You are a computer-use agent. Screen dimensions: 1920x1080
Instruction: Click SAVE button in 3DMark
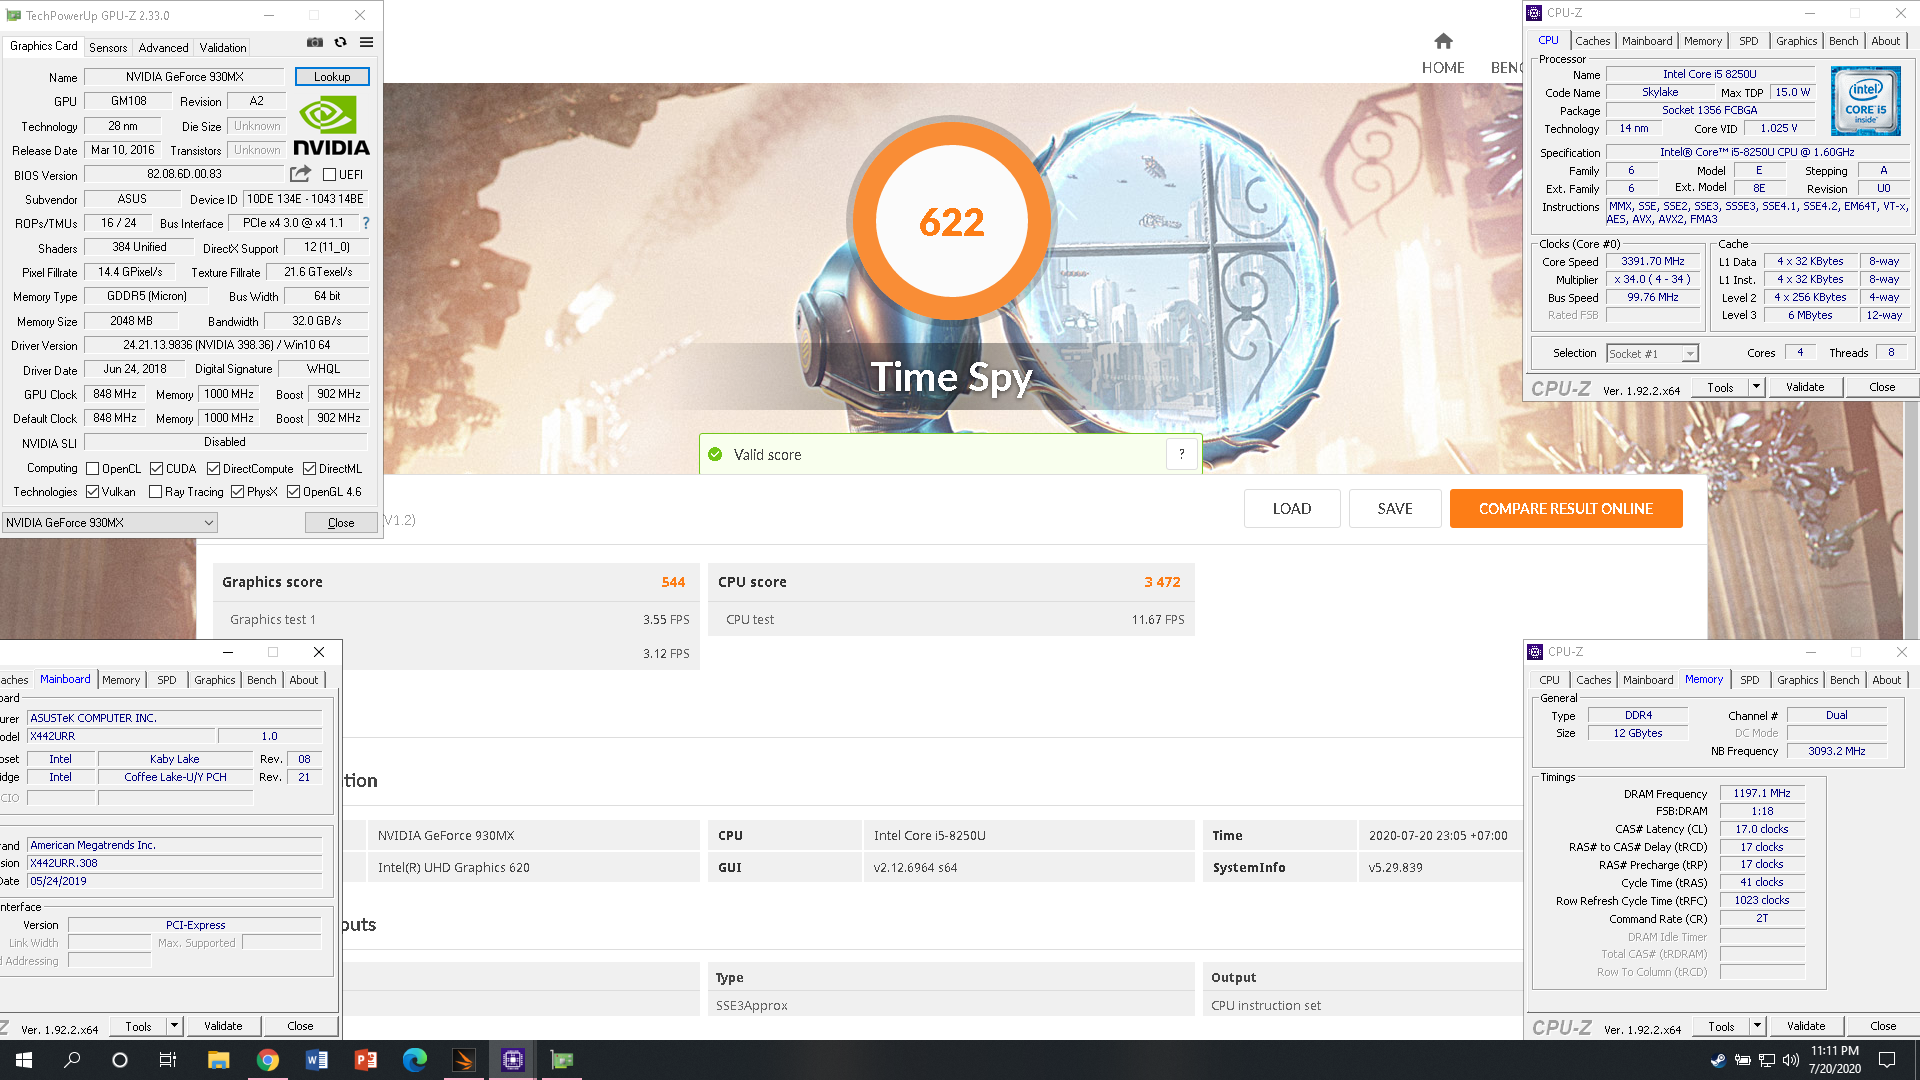tap(1395, 509)
